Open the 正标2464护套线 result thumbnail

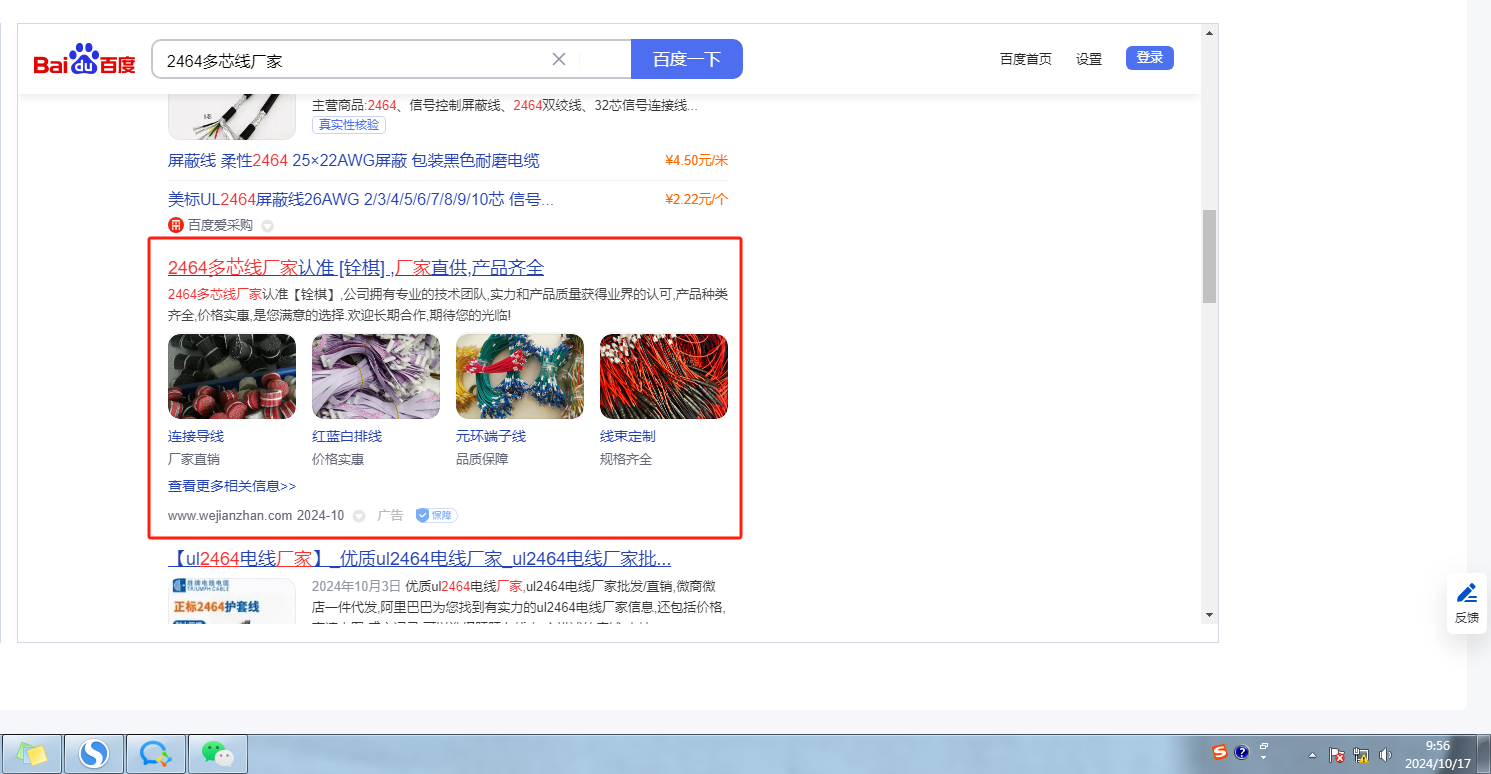pyautogui.click(x=232, y=601)
